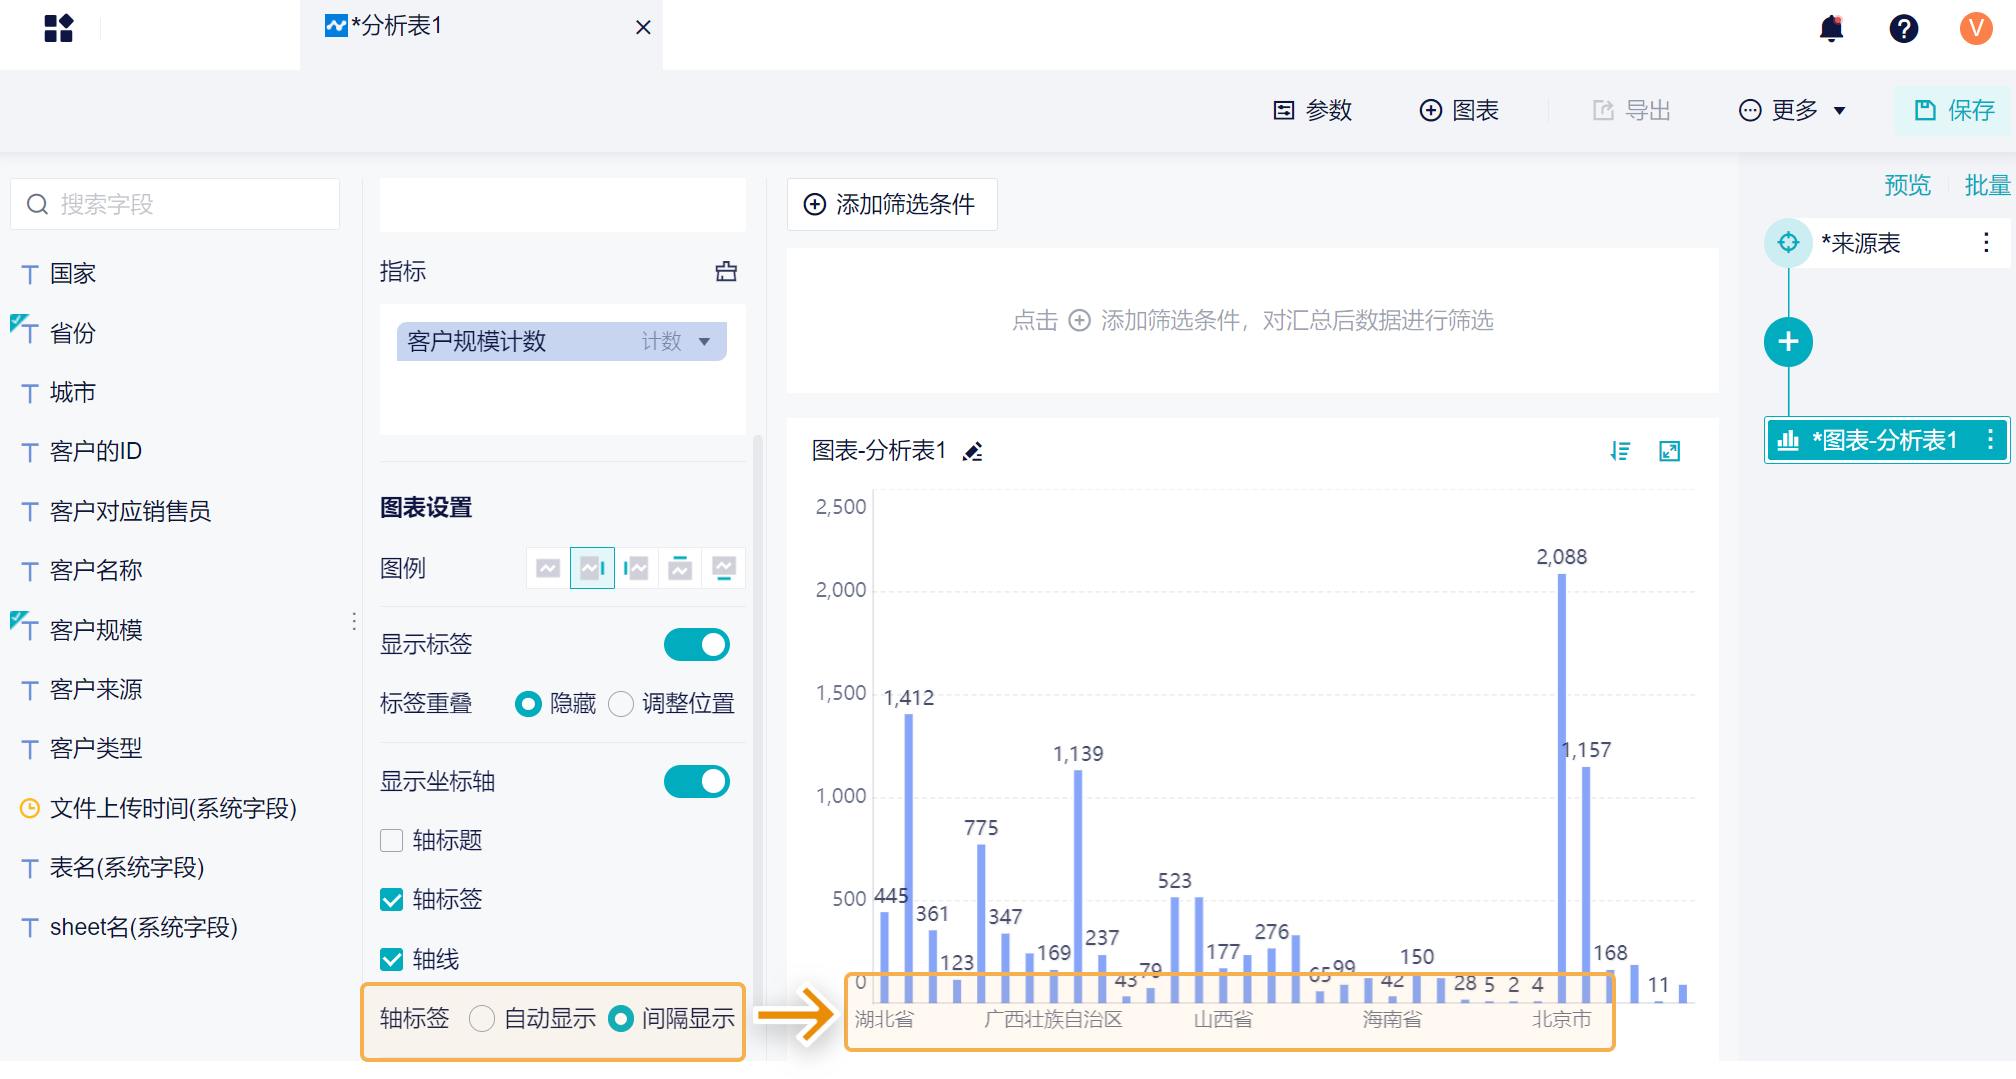Click the chart sort icon
Screen dimensions: 2016x1079
pyautogui.click(x=1621, y=451)
